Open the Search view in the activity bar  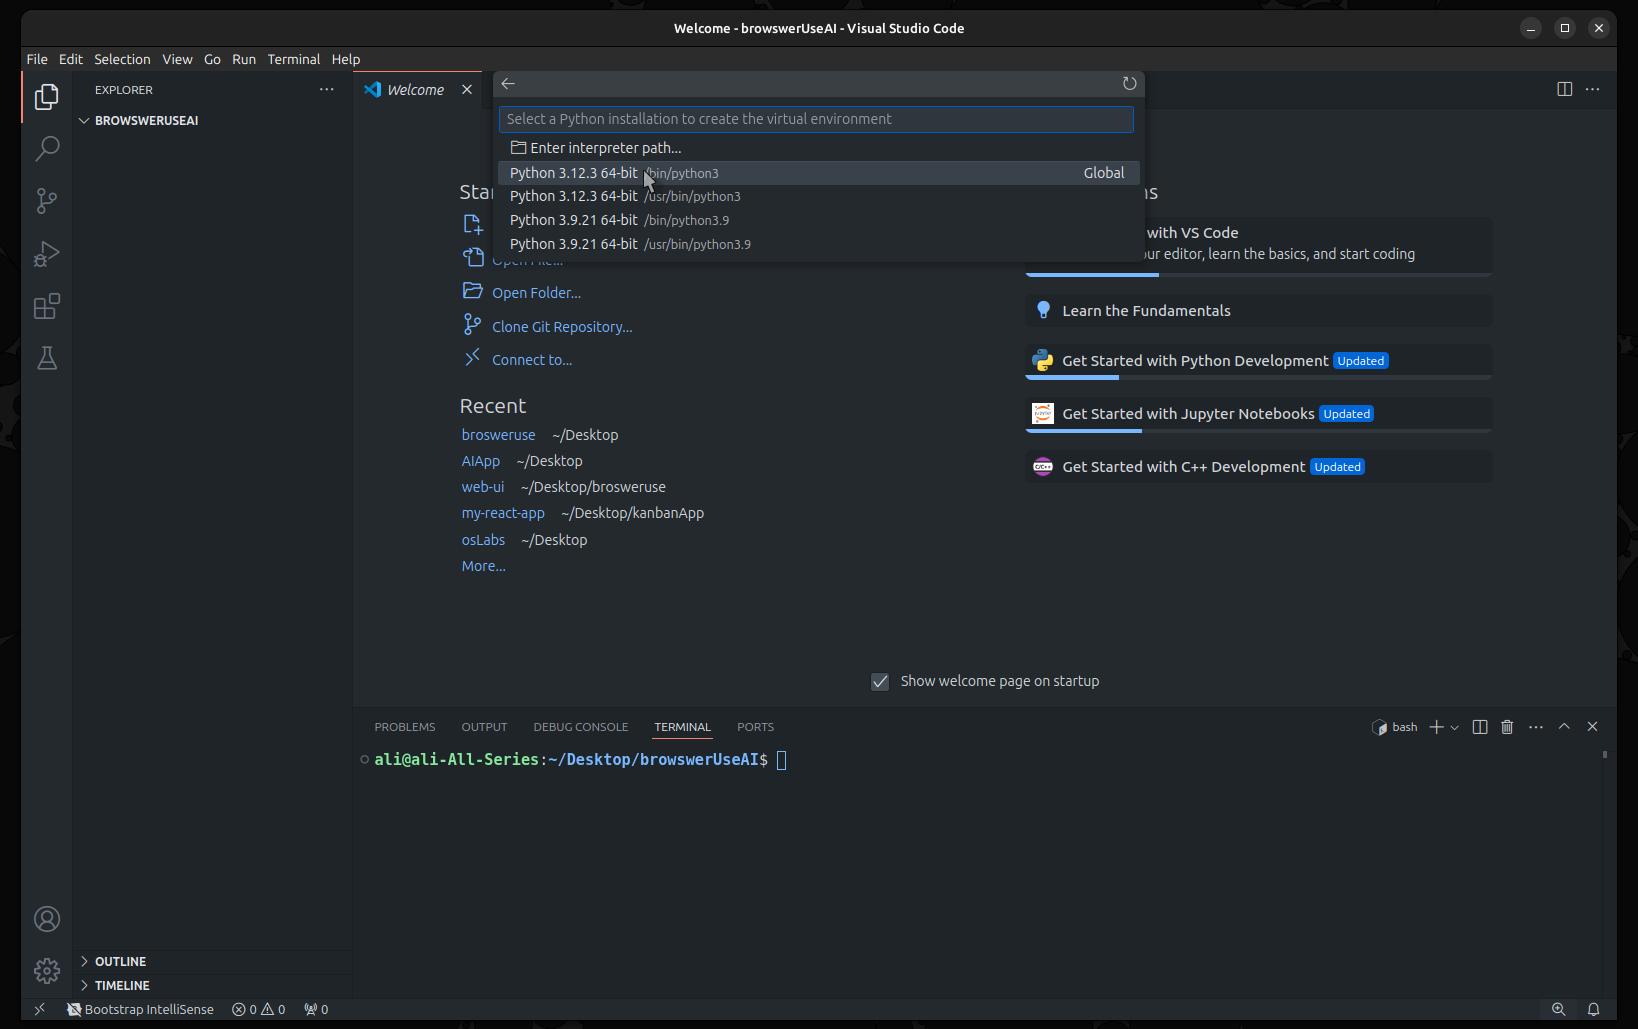point(46,149)
